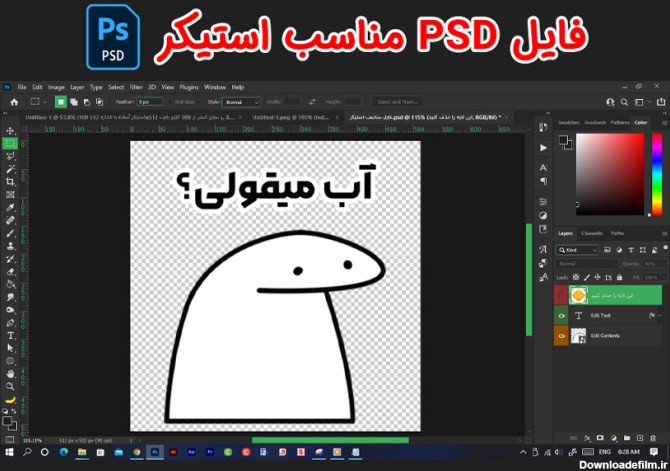
Task: Click the Feather input field
Action: tap(150, 102)
